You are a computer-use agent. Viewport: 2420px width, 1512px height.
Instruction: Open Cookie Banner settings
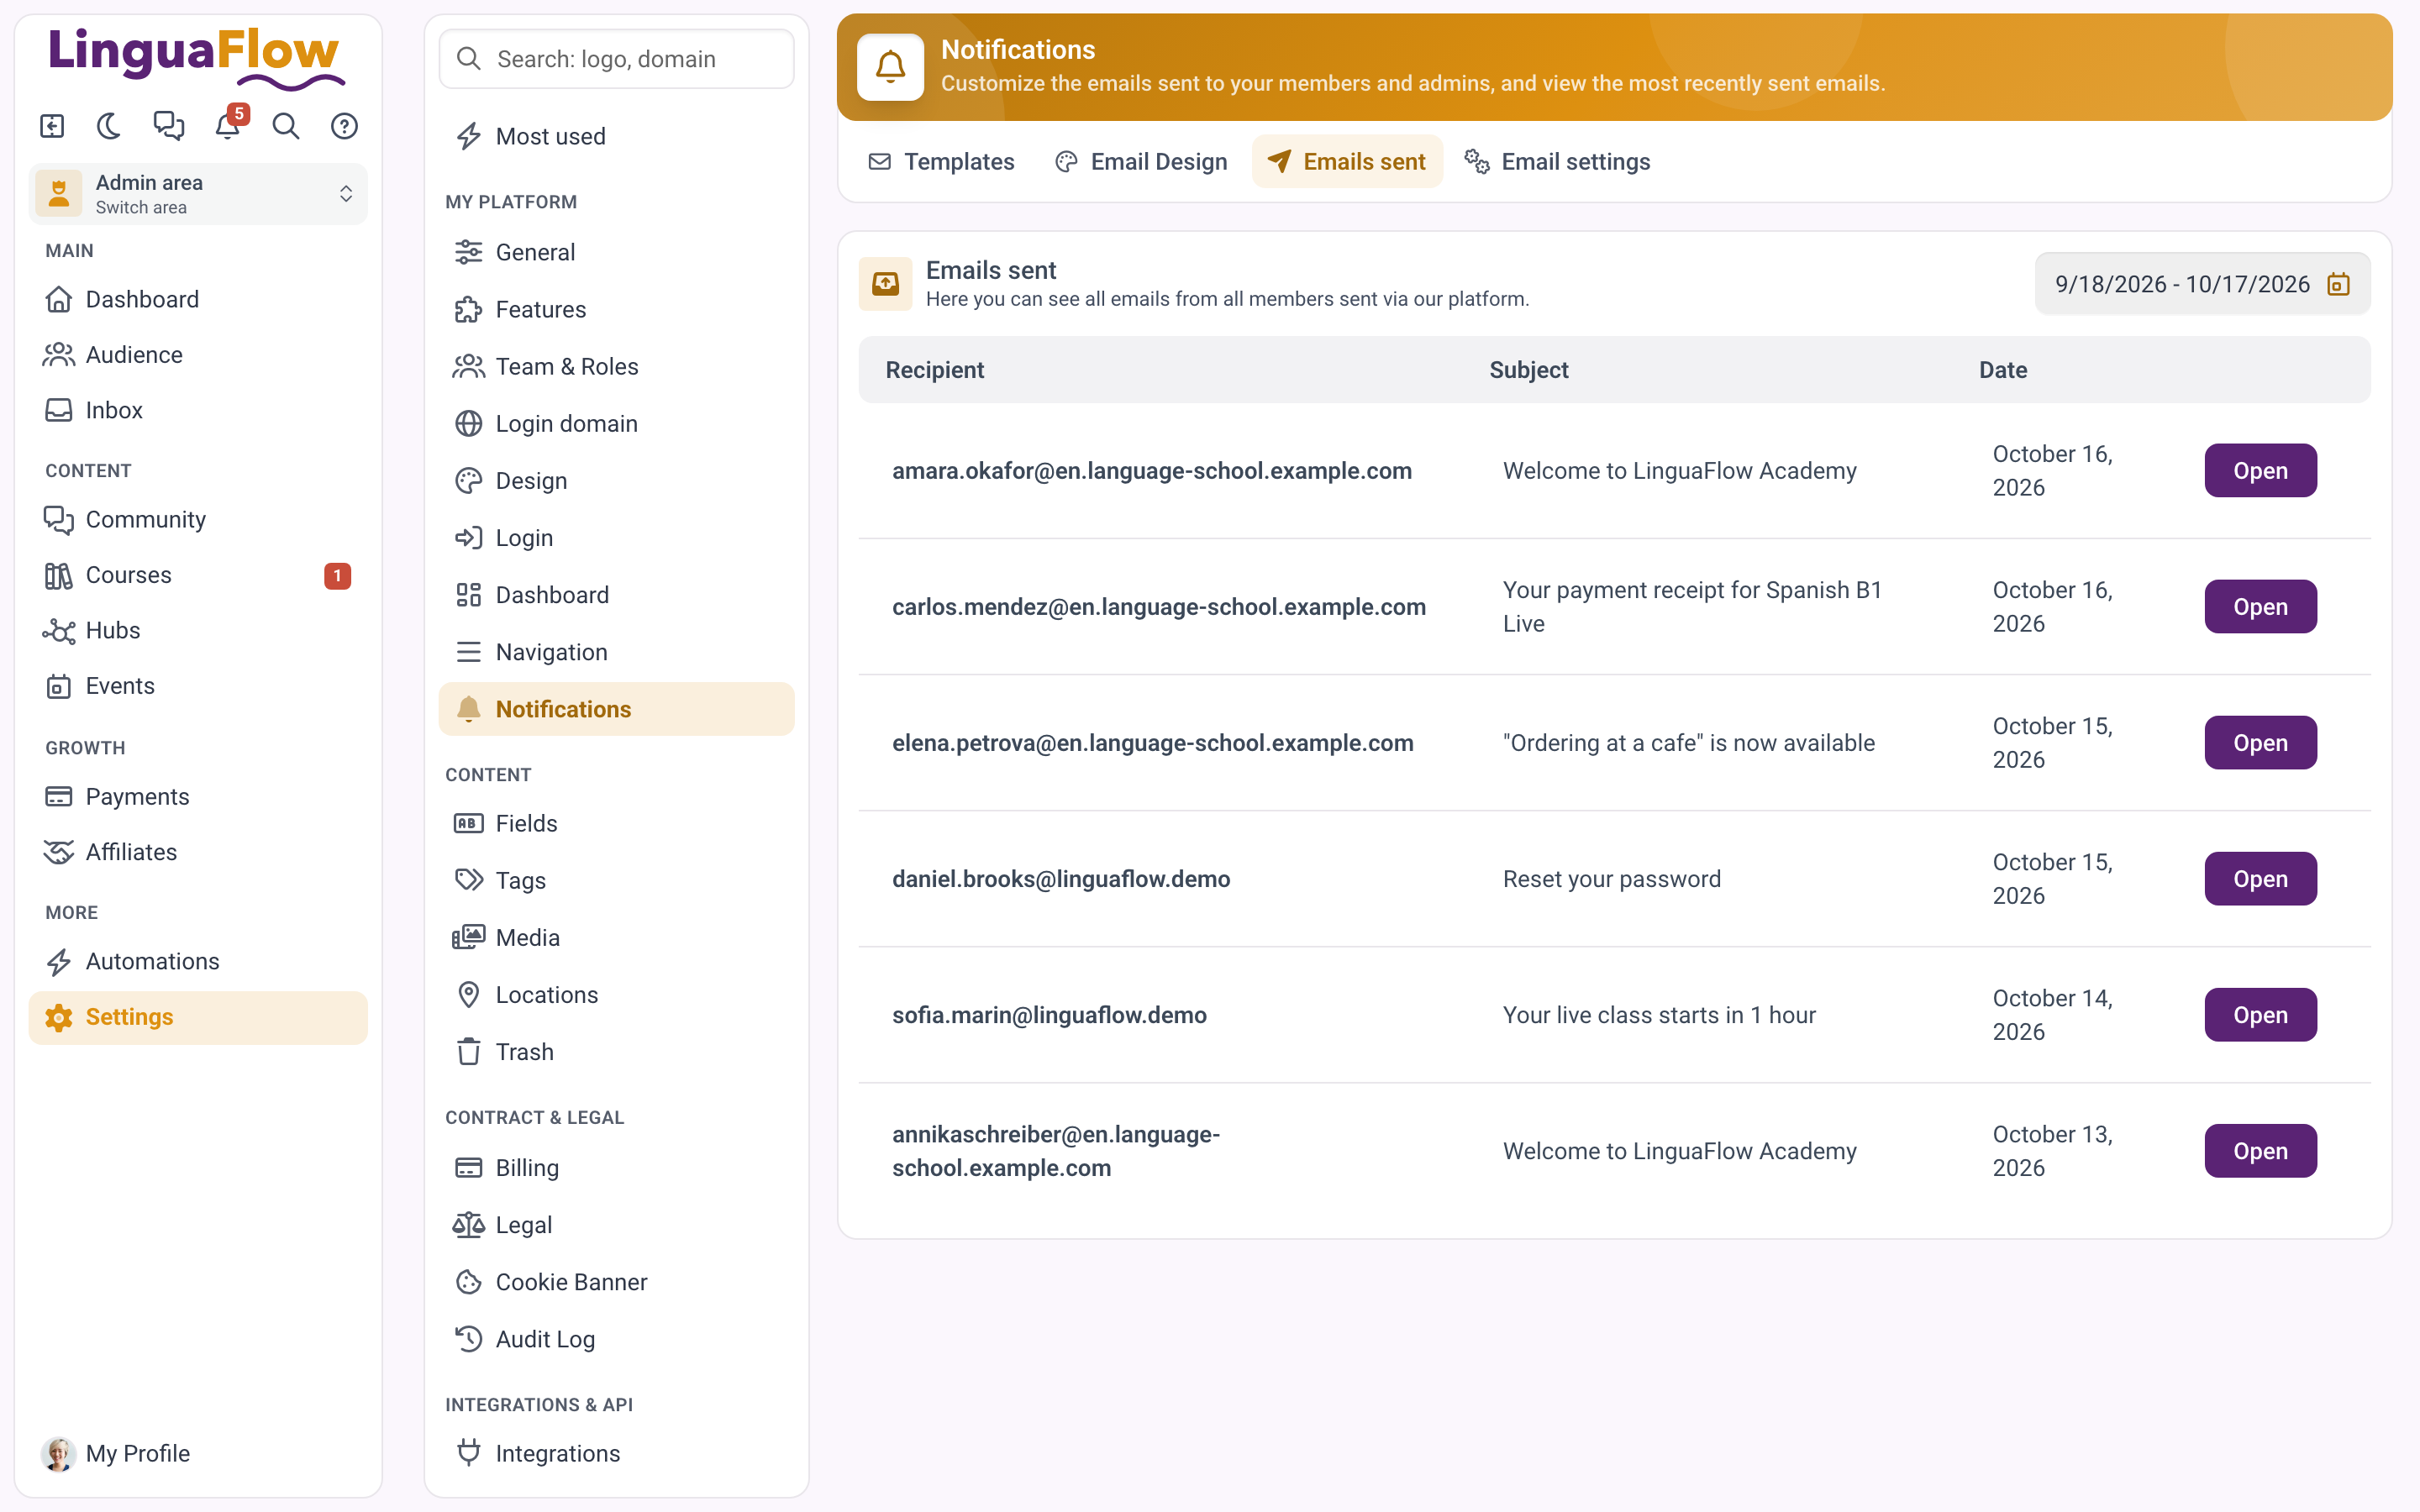pyautogui.click(x=617, y=1282)
